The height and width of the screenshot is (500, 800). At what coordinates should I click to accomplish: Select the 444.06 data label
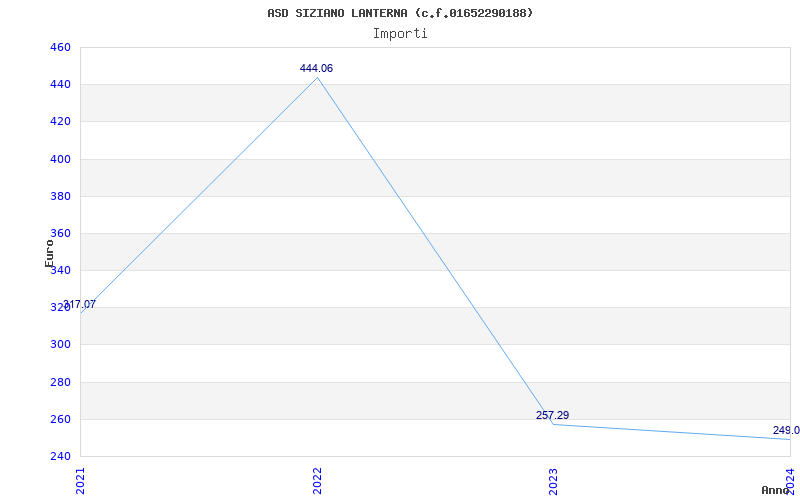pos(316,68)
